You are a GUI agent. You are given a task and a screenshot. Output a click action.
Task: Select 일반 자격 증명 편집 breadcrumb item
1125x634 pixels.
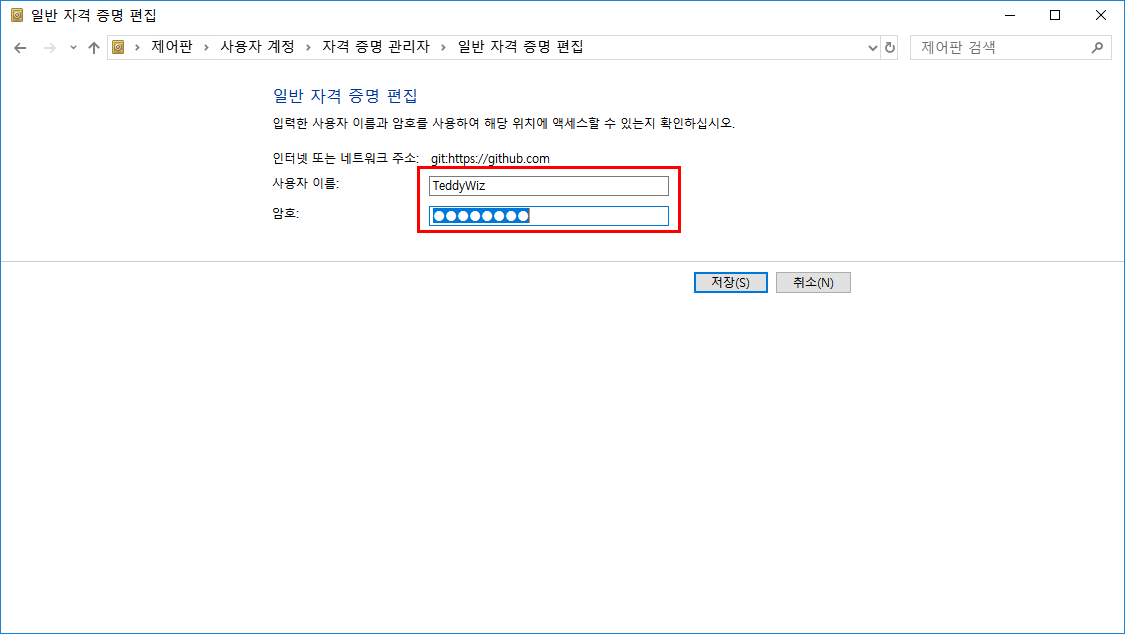520,47
